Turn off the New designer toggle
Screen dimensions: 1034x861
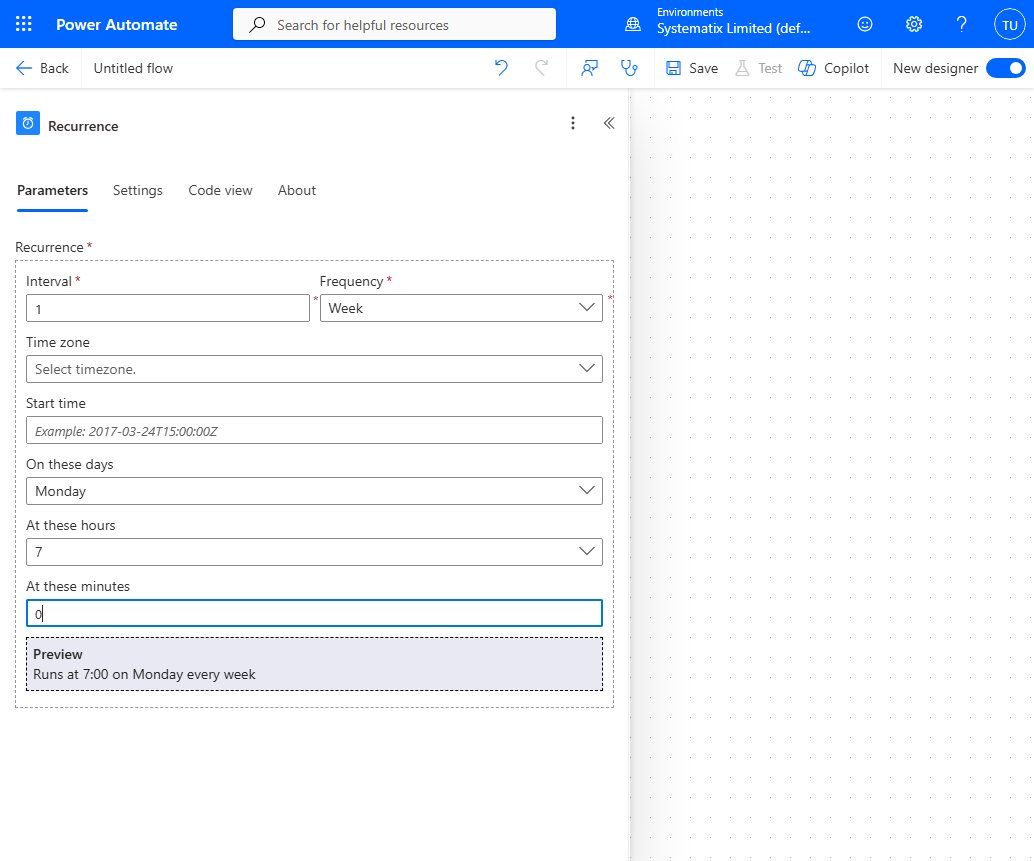pyautogui.click(x=1005, y=68)
